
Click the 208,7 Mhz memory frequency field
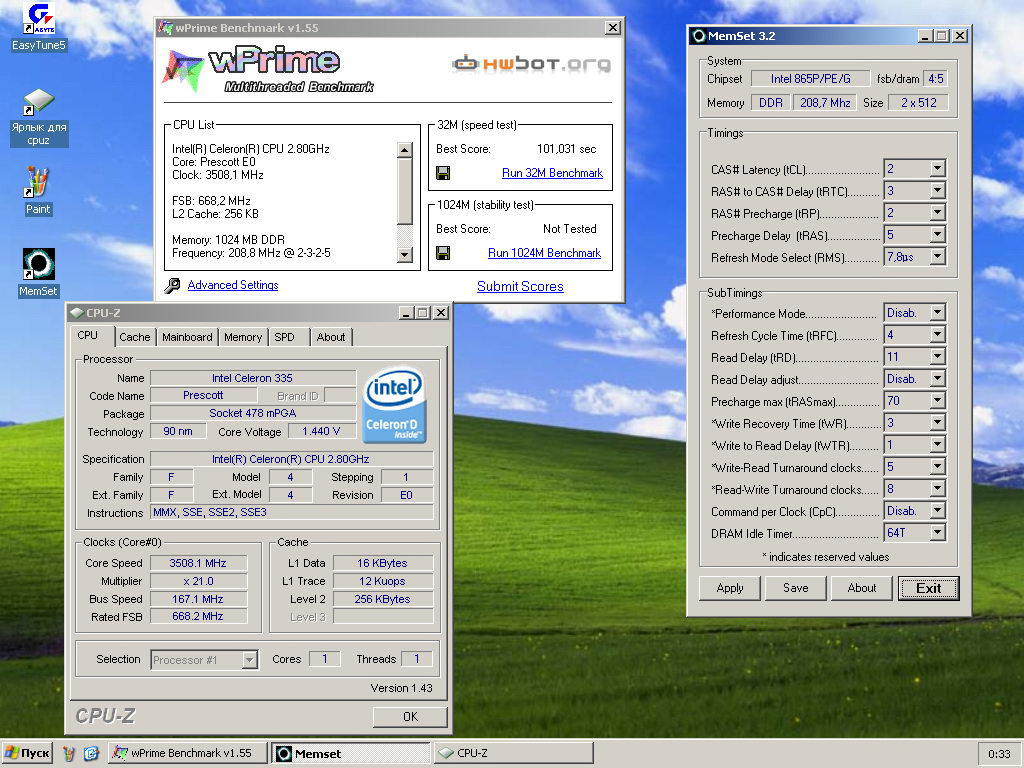[x=825, y=103]
